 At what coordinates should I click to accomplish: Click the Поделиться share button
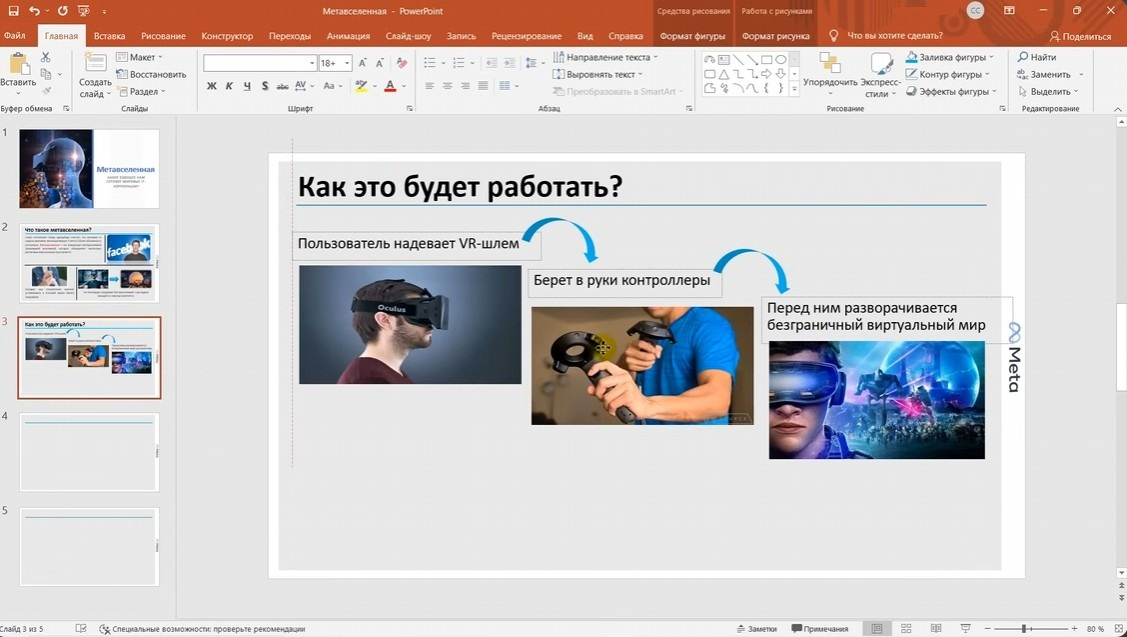pyautogui.click(x=1080, y=36)
